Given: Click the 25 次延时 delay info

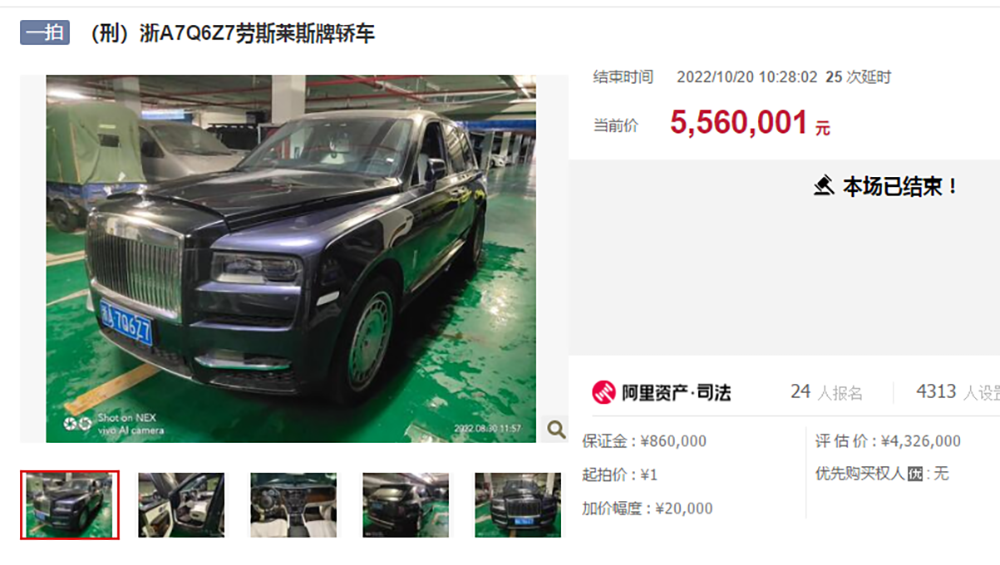Looking at the screenshot, I should click(x=858, y=77).
